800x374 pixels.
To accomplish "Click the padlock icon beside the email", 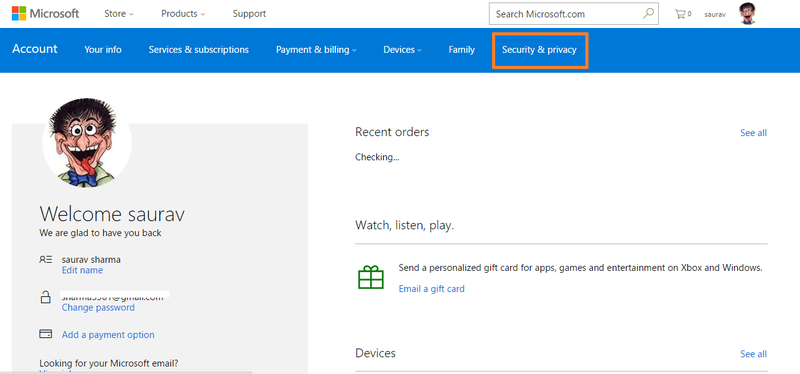I will click(x=46, y=296).
